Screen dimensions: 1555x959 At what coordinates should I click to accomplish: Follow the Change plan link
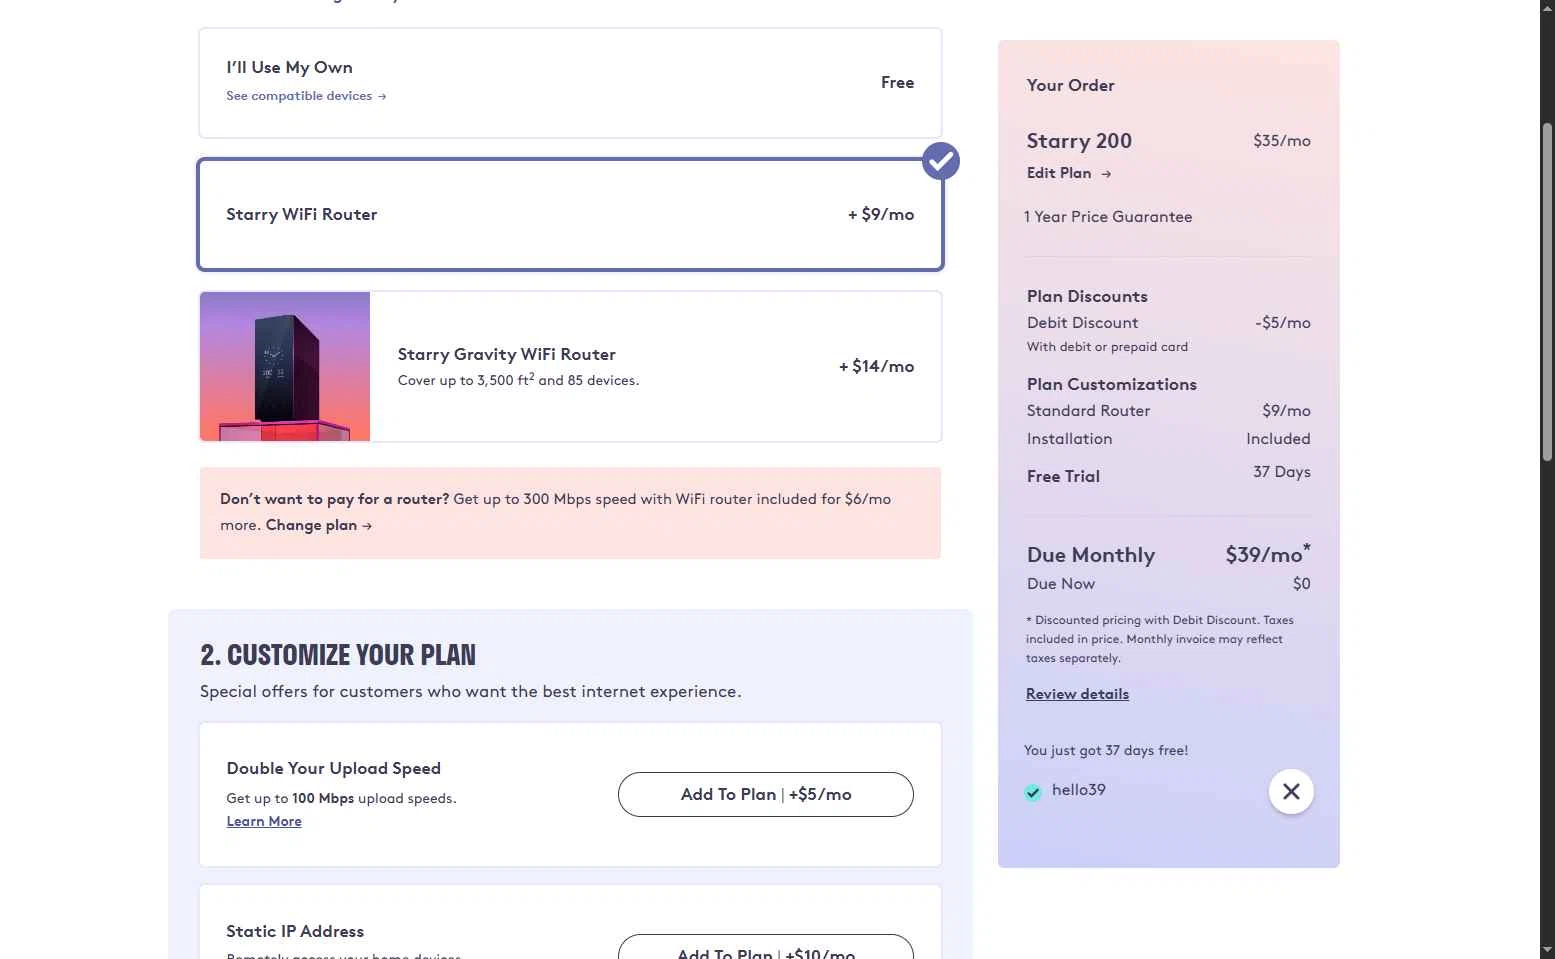click(319, 525)
